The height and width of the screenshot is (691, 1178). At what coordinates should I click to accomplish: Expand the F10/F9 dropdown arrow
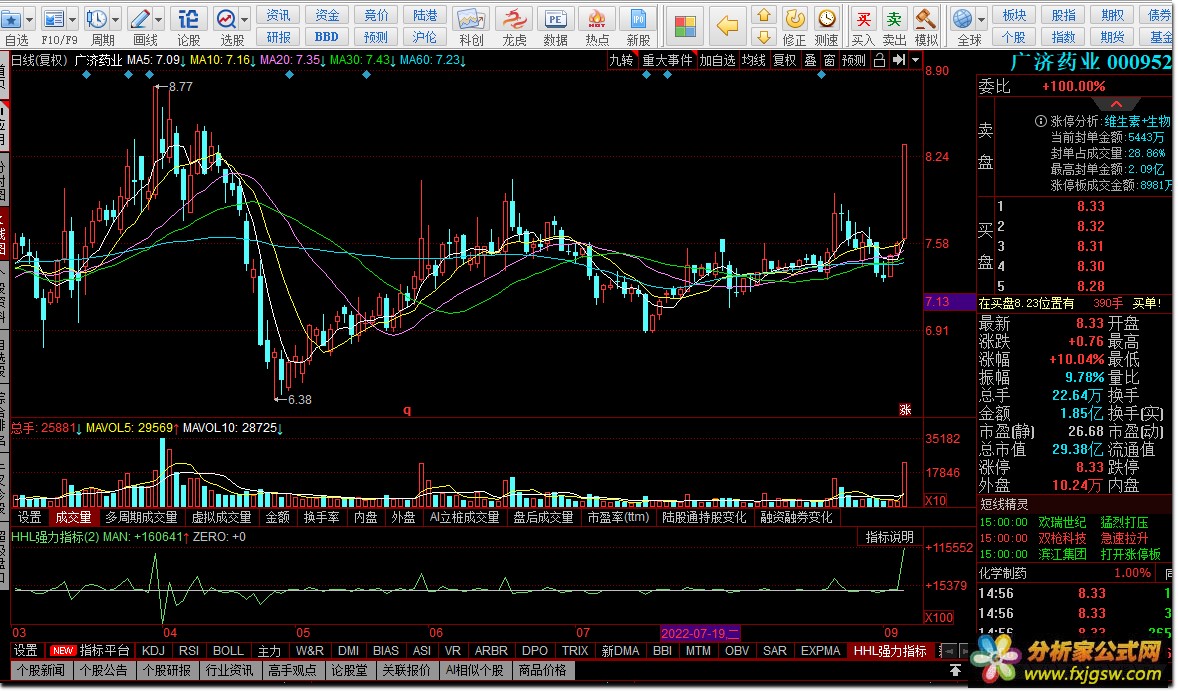tap(72, 20)
